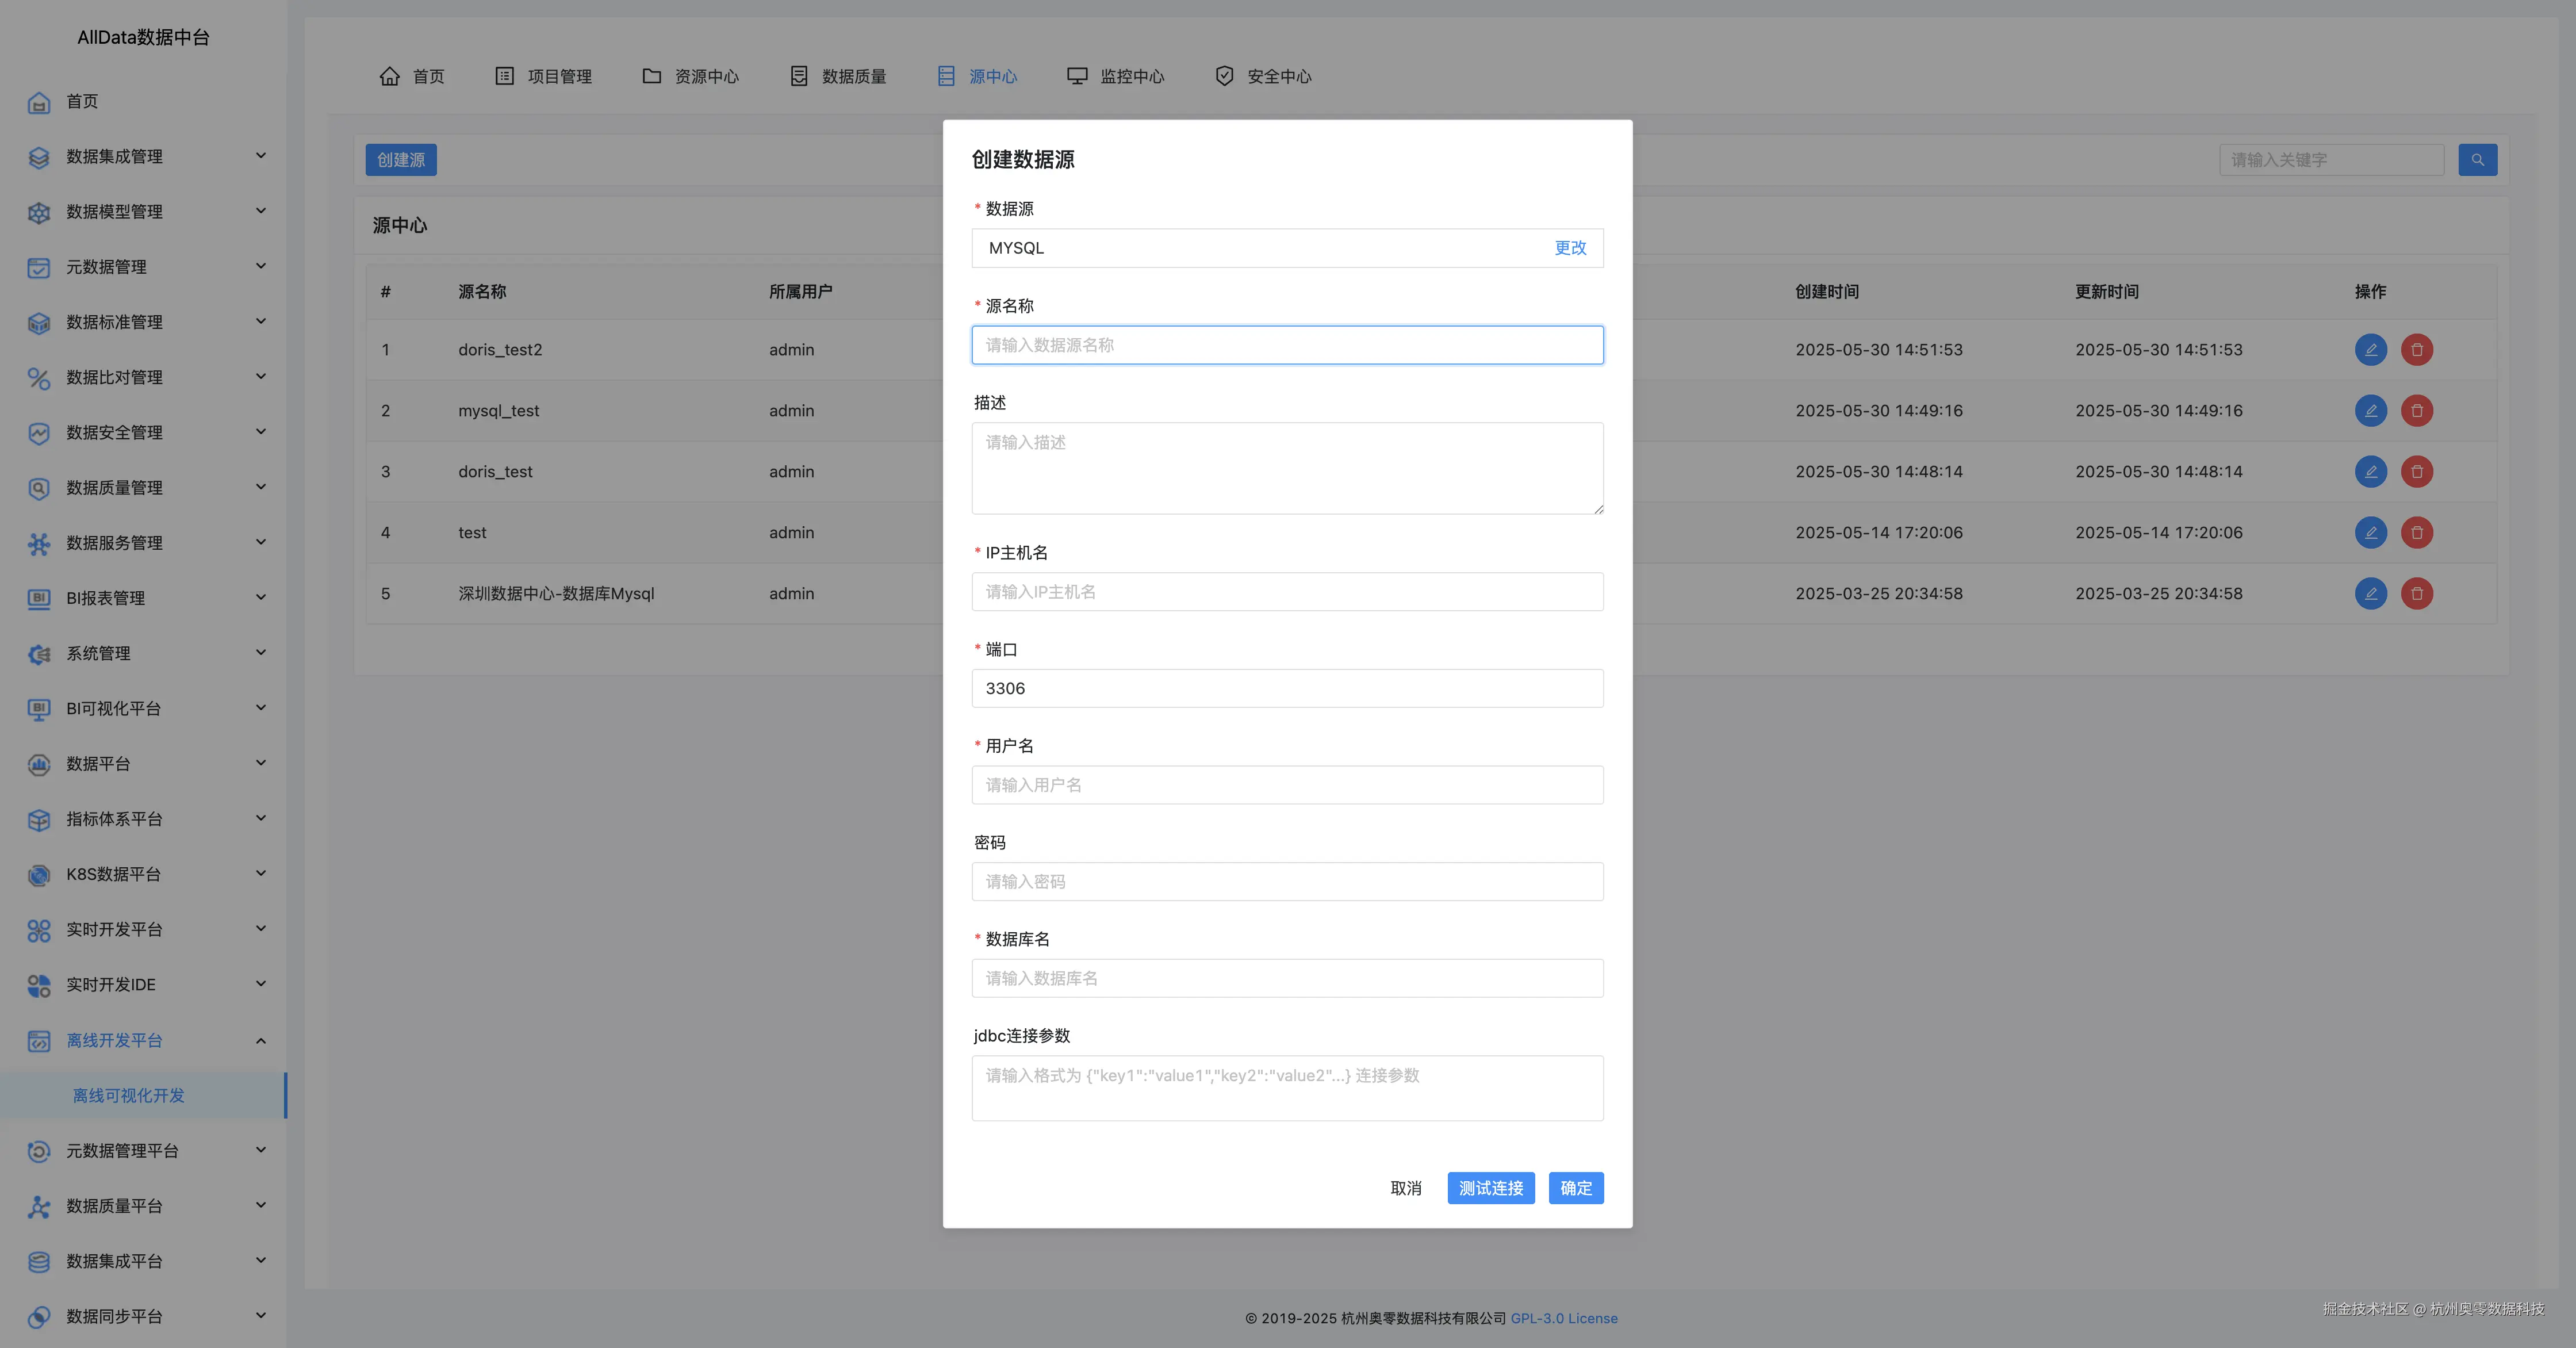Click the 监控中心 monitor icon in top nav
Image resolution: width=2576 pixels, height=1348 pixels.
click(x=1077, y=76)
